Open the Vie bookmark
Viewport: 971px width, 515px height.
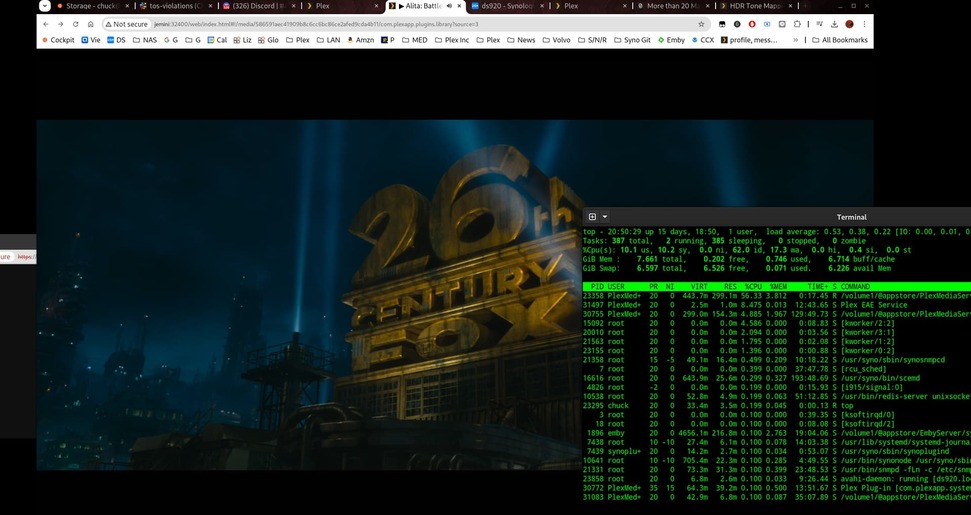(x=90, y=40)
